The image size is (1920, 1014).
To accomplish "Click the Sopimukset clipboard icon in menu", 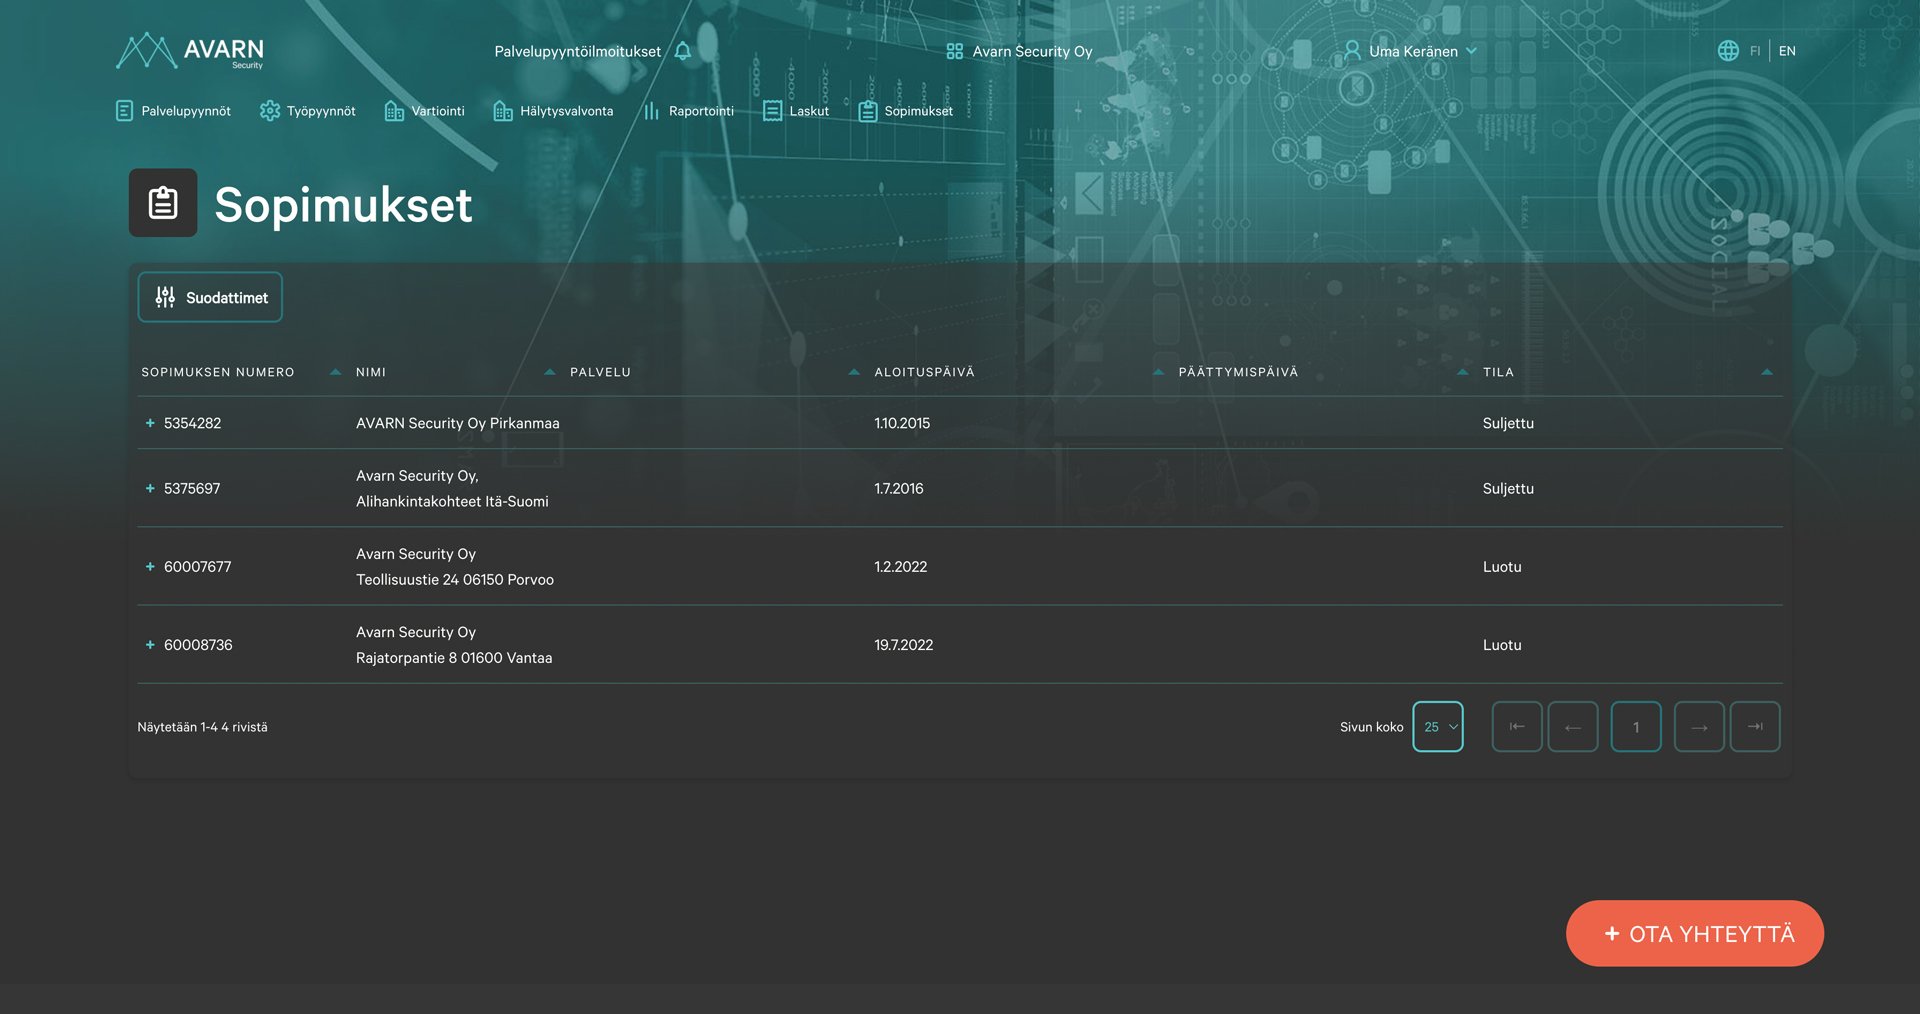I will (x=868, y=111).
